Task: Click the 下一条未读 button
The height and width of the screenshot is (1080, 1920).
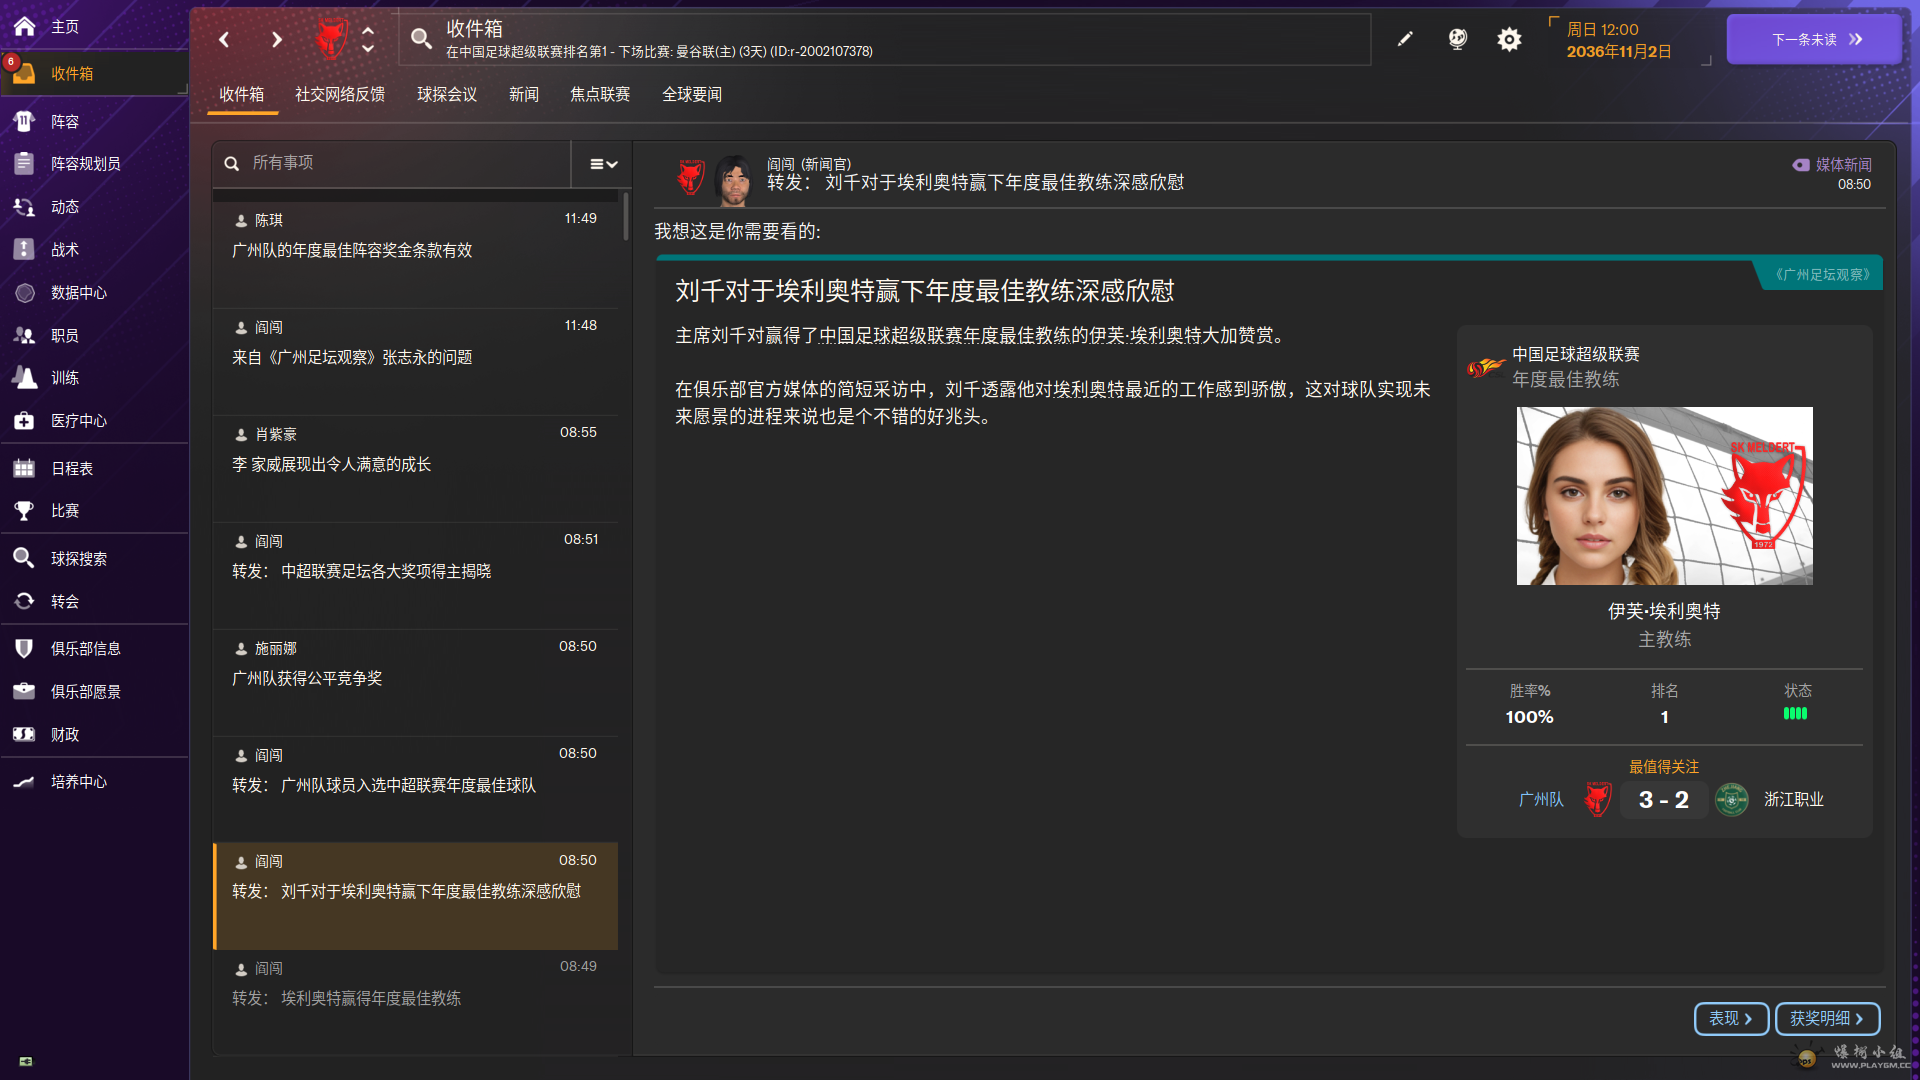Action: tap(1814, 40)
